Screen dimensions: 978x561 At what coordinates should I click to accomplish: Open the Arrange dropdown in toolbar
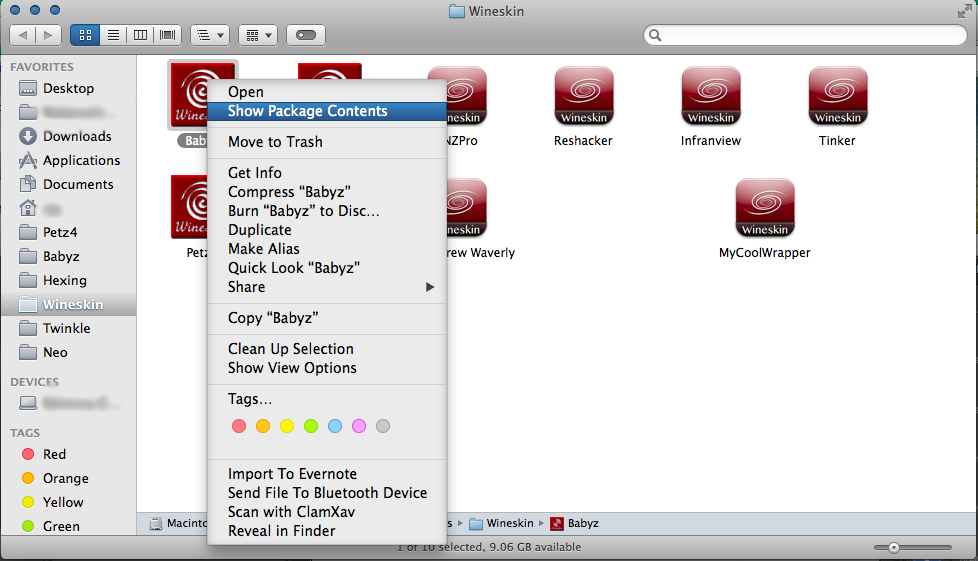[x=257, y=35]
